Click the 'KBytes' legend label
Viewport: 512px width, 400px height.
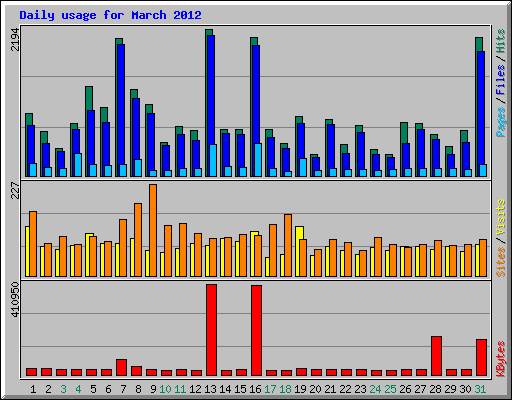[x=500, y=359]
